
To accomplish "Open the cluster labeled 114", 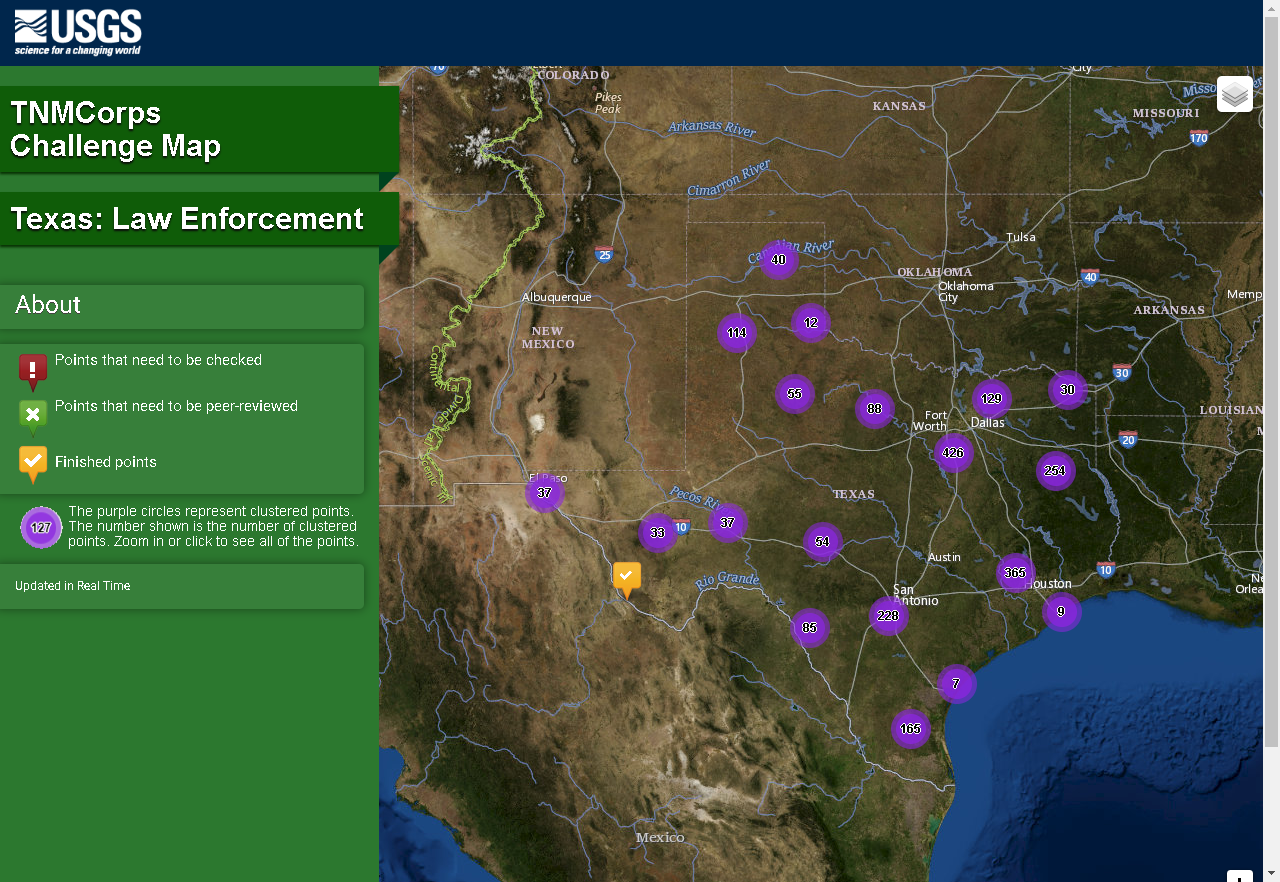I will [x=737, y=333].
